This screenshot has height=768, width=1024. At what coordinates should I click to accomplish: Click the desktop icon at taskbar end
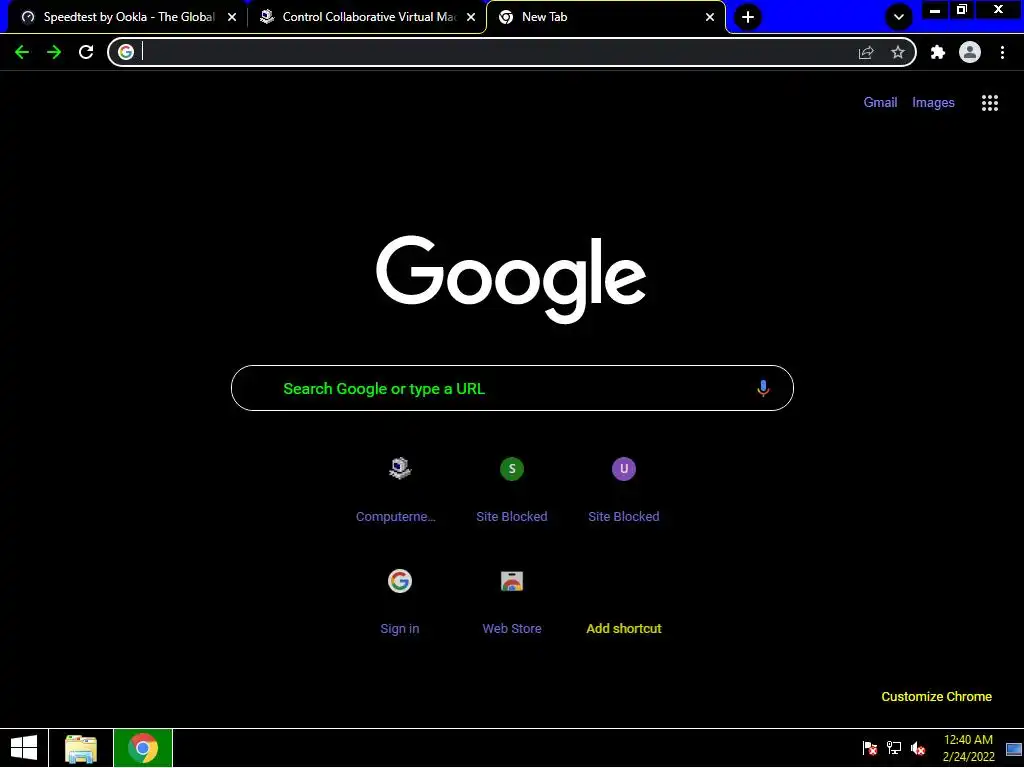pos(1014,748)
